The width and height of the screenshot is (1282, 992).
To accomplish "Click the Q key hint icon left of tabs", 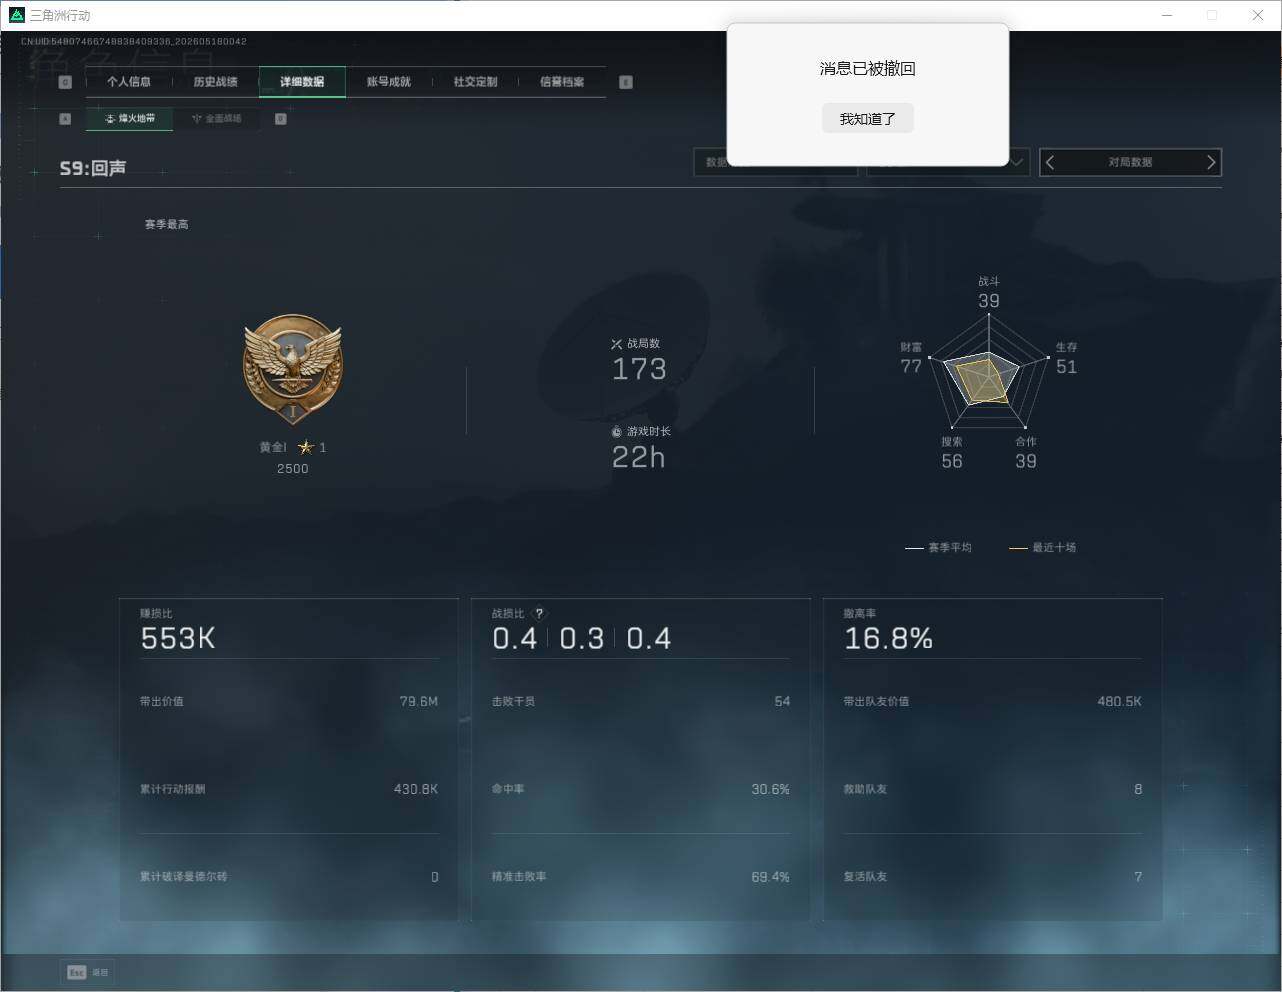I will click(x=65, y=82).
